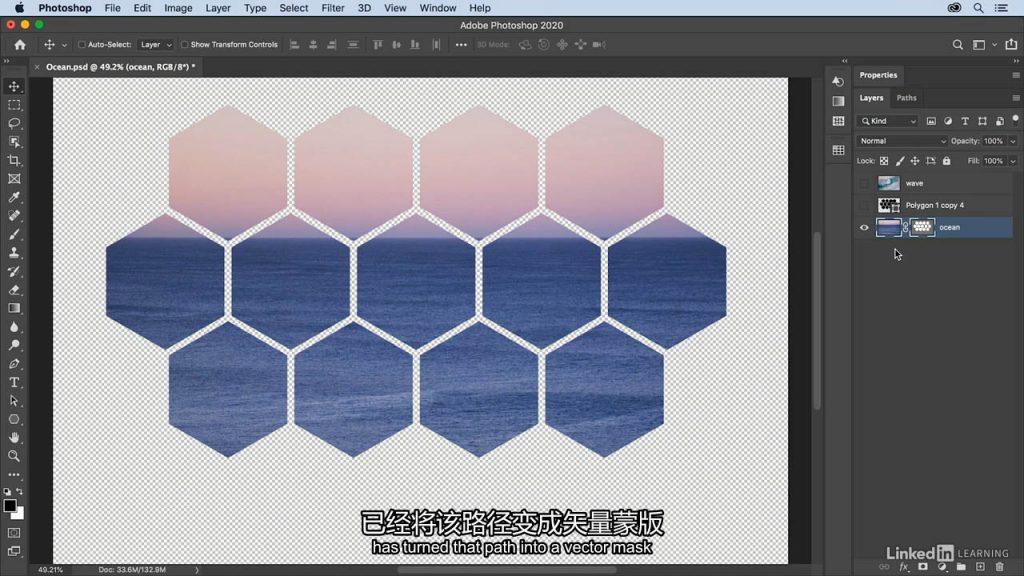The width and height of the screenshot is (1024, 576).
Task: Select the Eraser tool
Action: pos(14,289)
